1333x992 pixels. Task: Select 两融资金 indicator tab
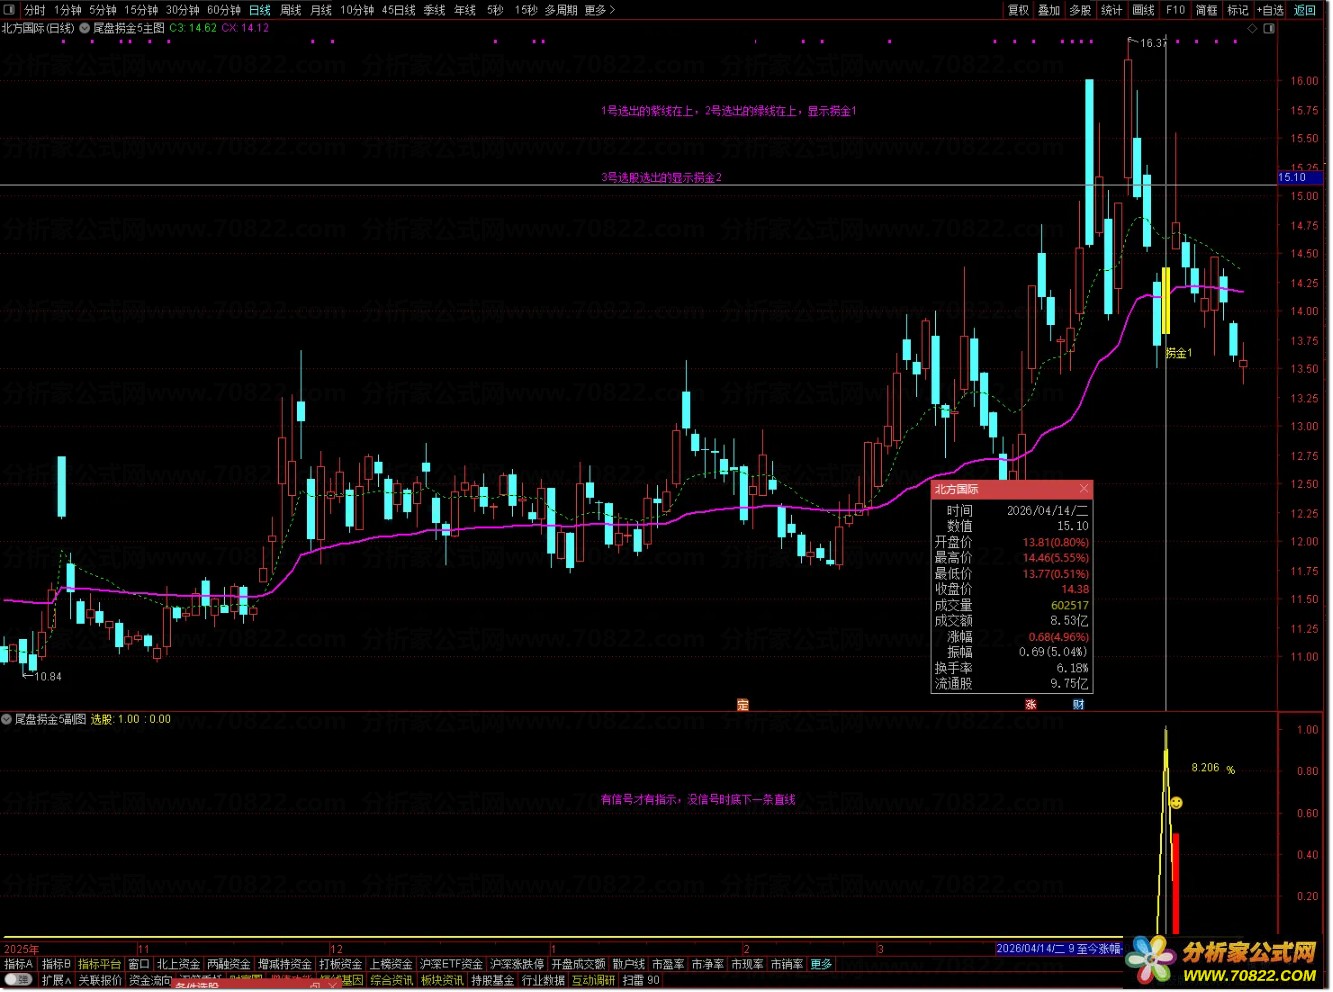[x=230, y=965]
